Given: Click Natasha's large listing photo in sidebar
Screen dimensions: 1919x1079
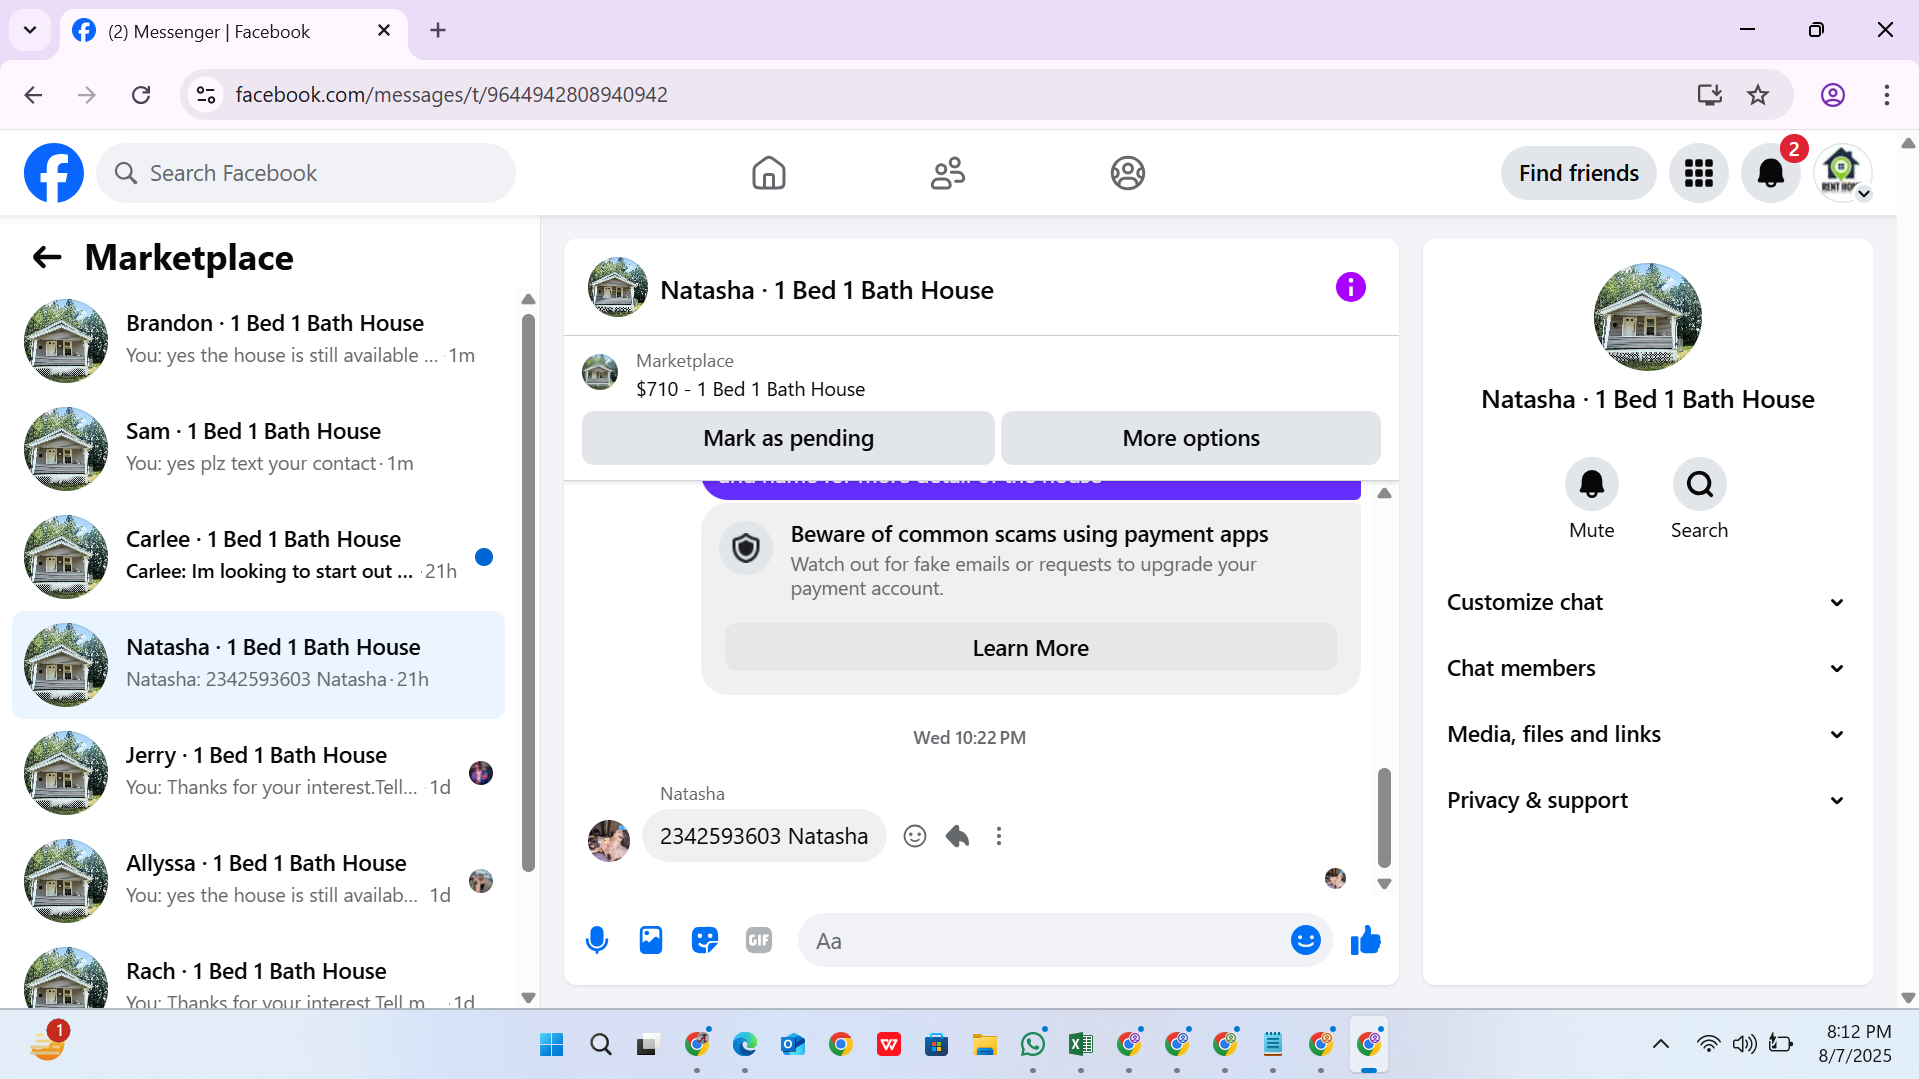Looking at the screenshot, I should tap(1647, 317).
